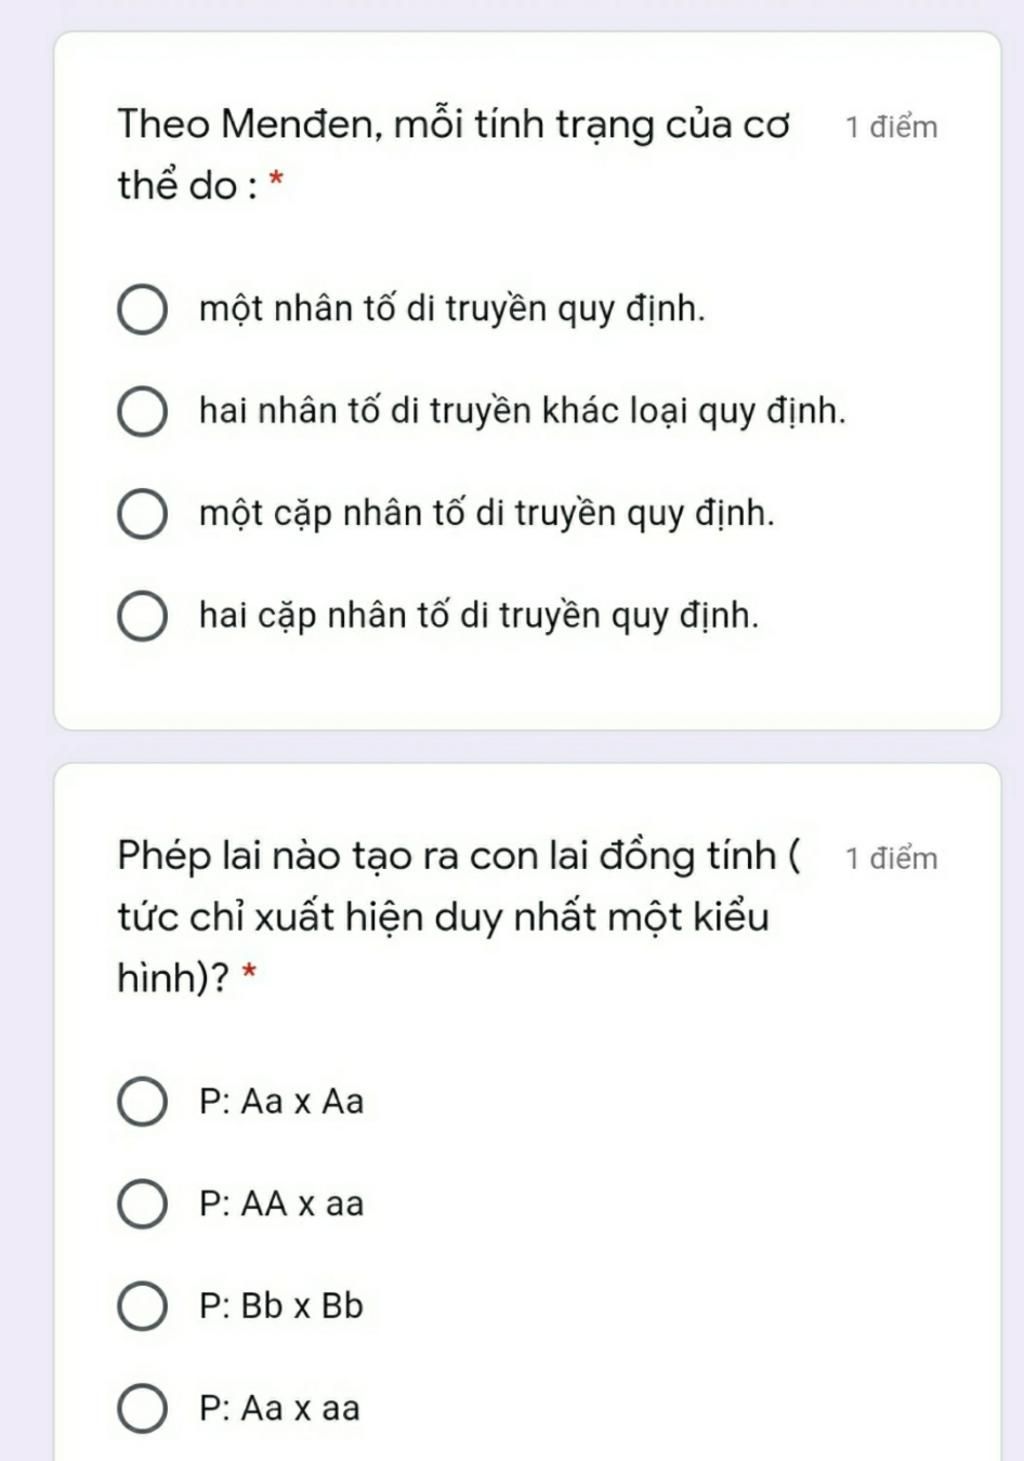The image size is (1024, 1461).
Task: Select 'hai cặp nhân tố di truyền quy định'
Action: tap(142, 616)
